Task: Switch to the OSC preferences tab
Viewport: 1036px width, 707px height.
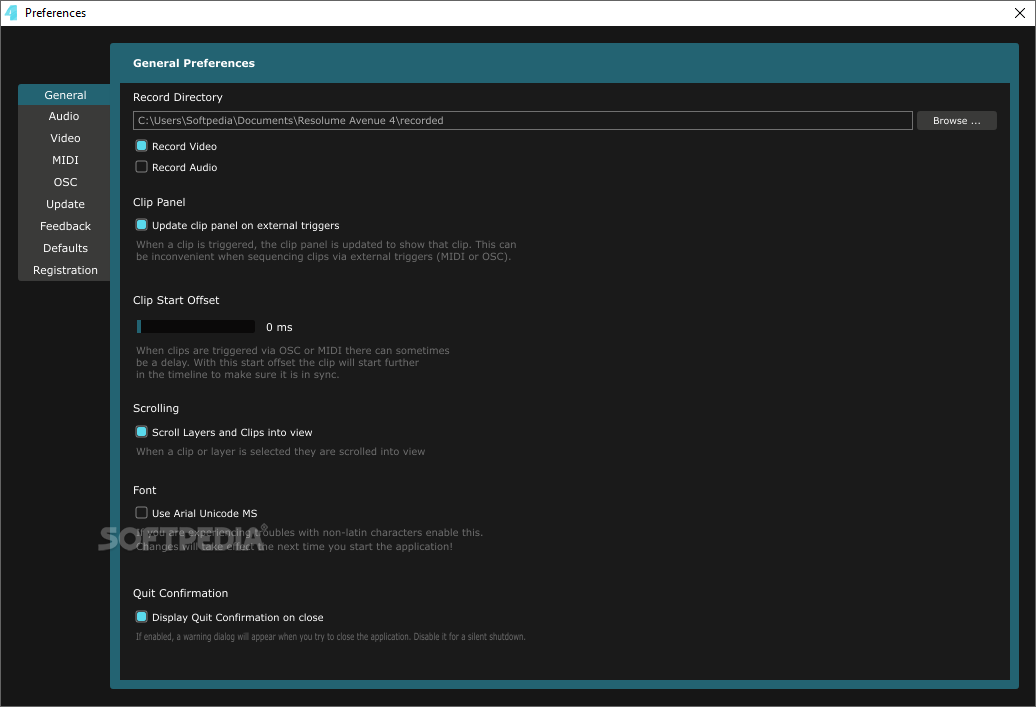Action: tap(65, 182)
